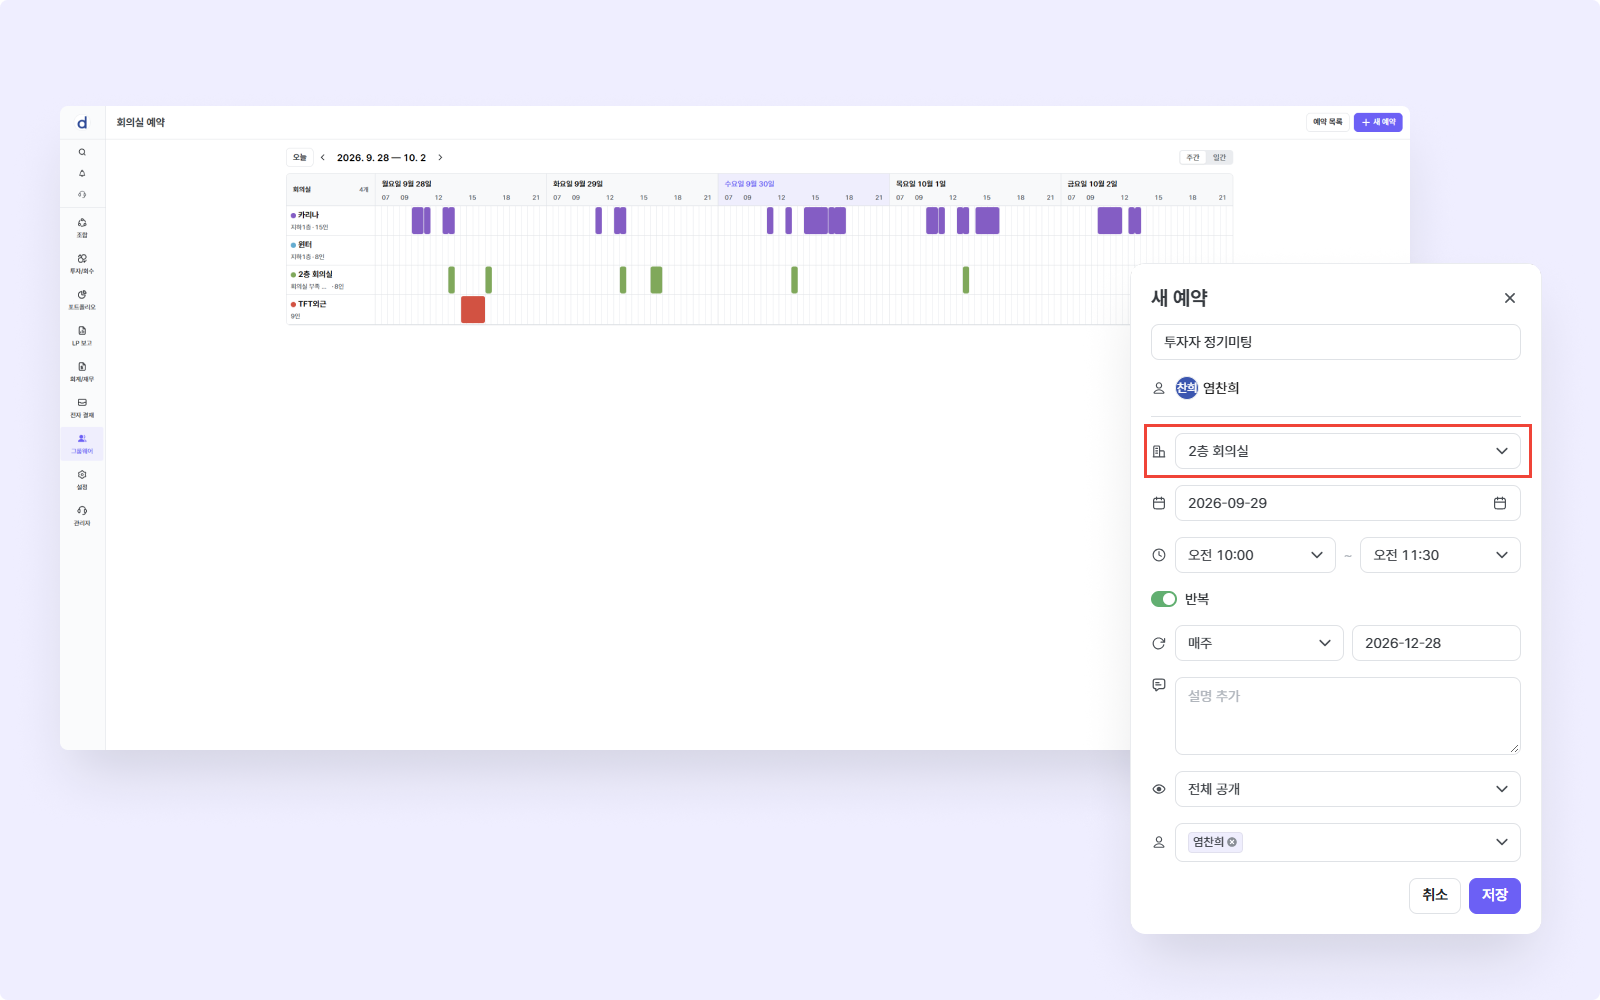Click the 2026-09-29 date field
The height and width of the screenshot is (1000, 1600).
click(1347, 503)
